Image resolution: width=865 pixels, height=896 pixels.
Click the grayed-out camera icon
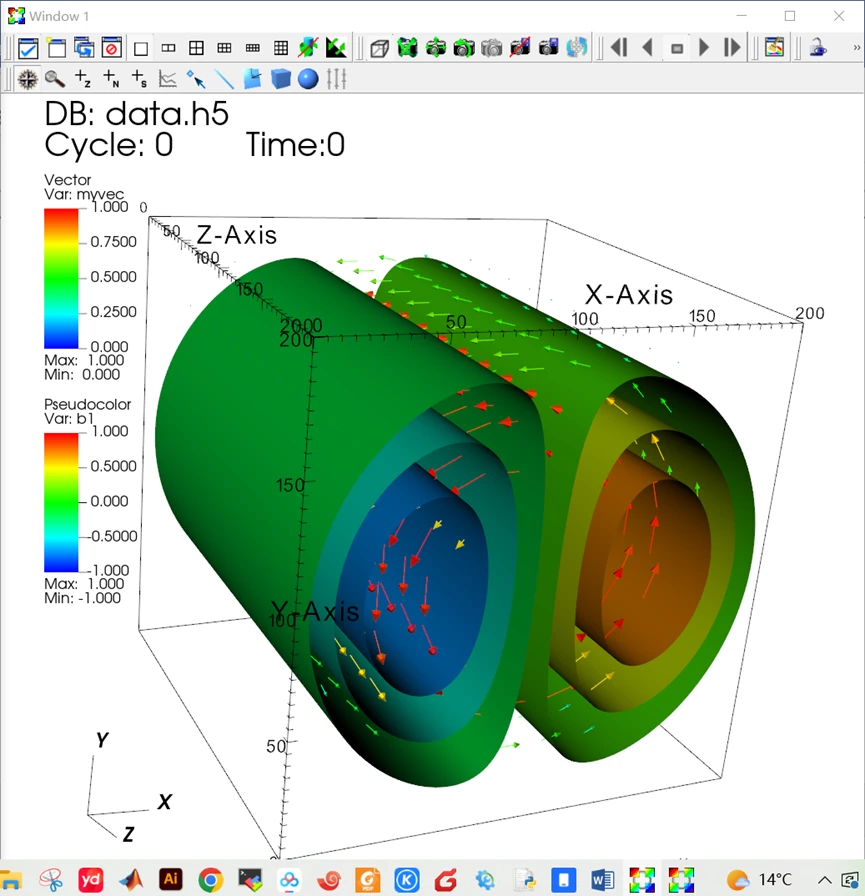coord(491,47)
